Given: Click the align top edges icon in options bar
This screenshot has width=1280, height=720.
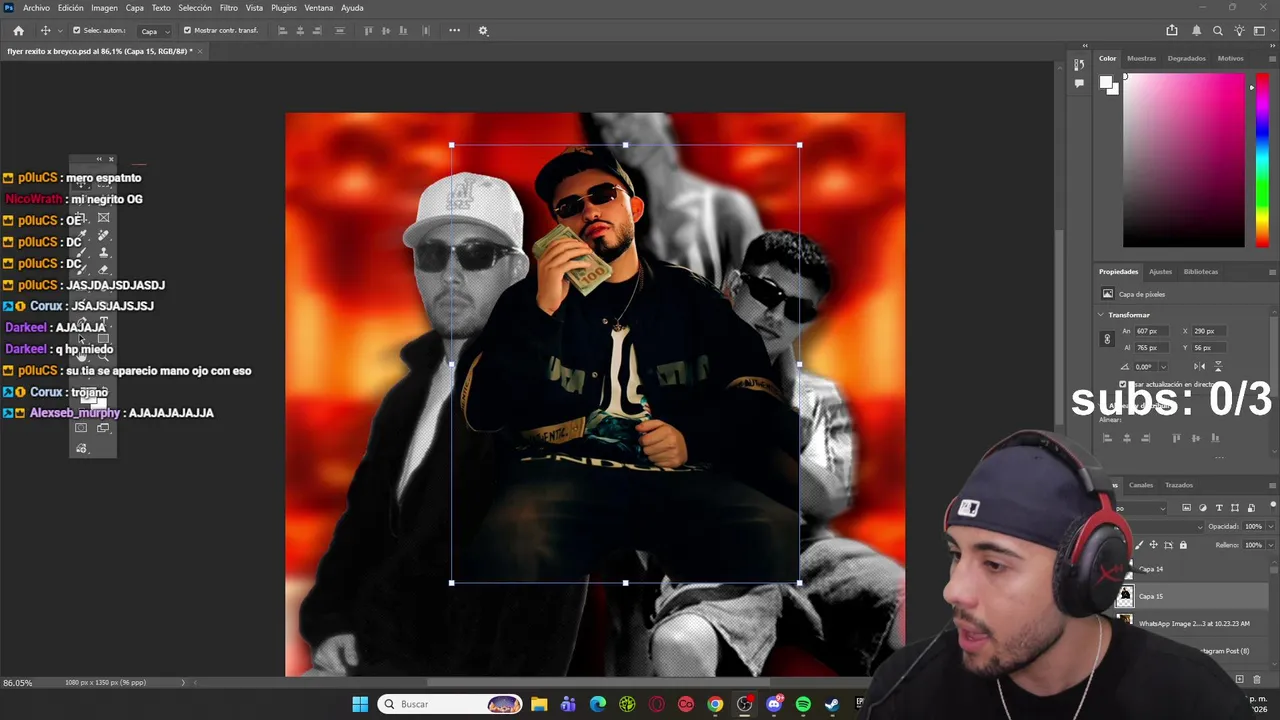Looking at the screenshot, I should click(368, 31).
